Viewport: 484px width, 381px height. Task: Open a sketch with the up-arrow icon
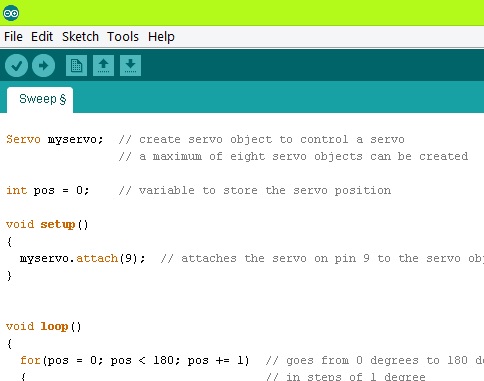(x=103, y=65)
